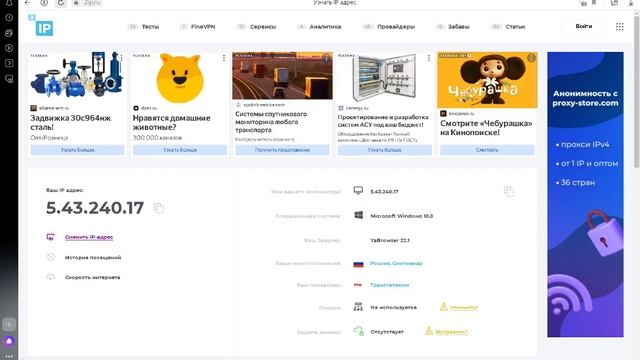Click the yellow animal face ad image
The width and height of the screenshot is (640, 360).
point(180,78)
